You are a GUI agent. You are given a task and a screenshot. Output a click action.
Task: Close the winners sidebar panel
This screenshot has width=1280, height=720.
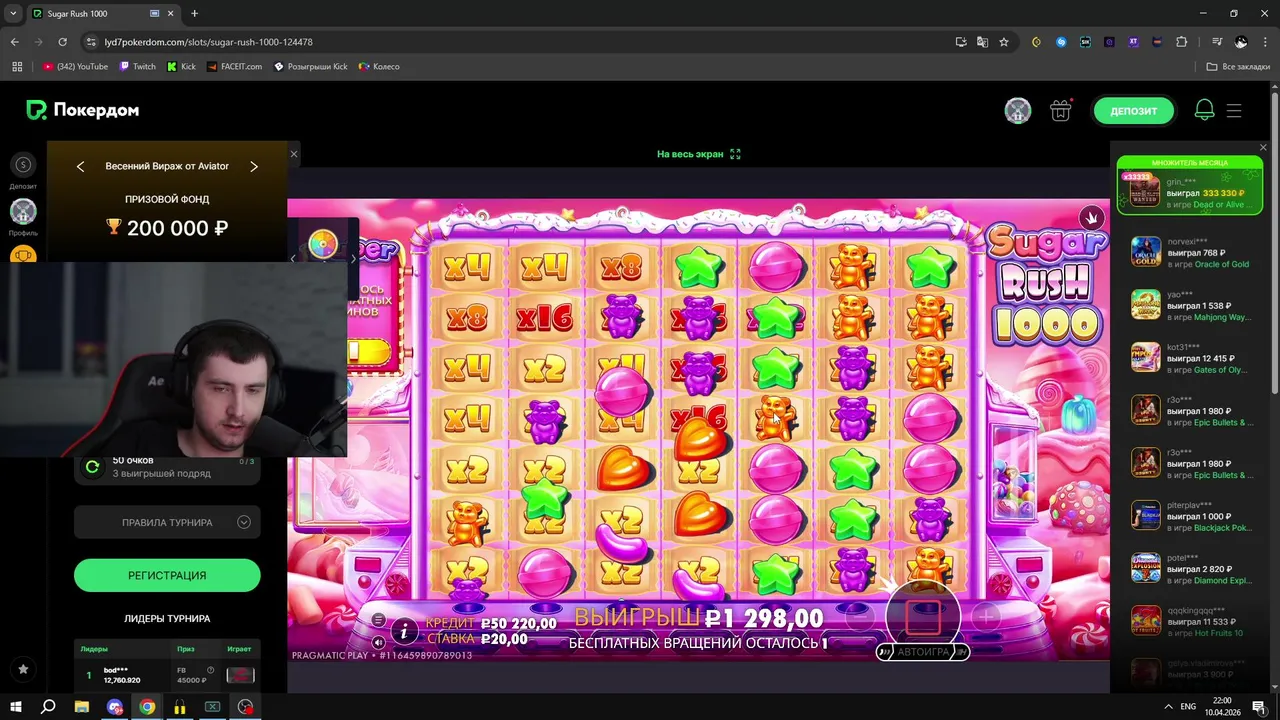coord(1263,147)
